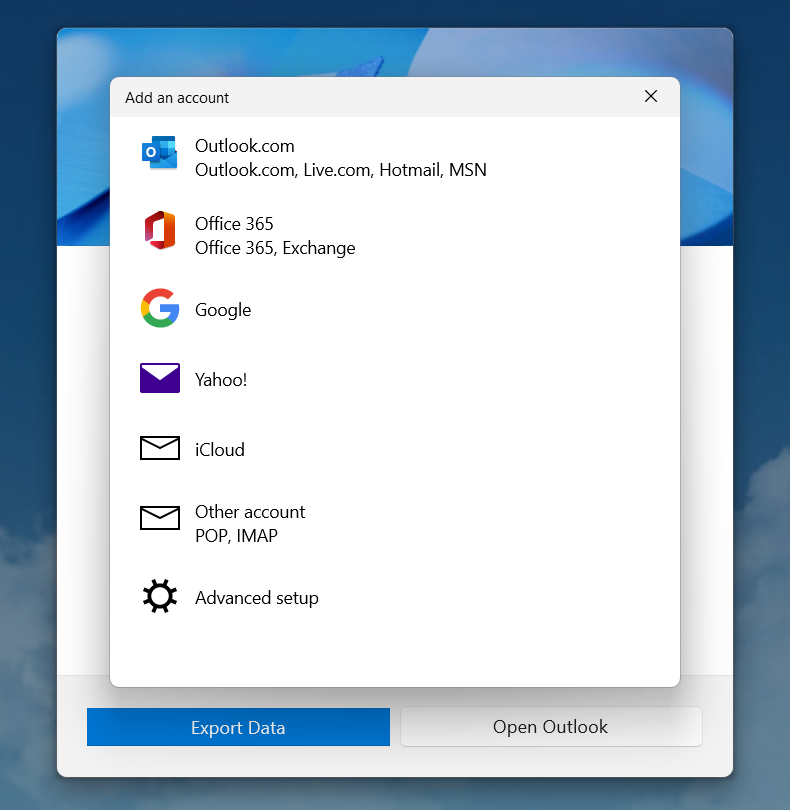Click the multicolor Google G logo

click(x=159, y=309)
